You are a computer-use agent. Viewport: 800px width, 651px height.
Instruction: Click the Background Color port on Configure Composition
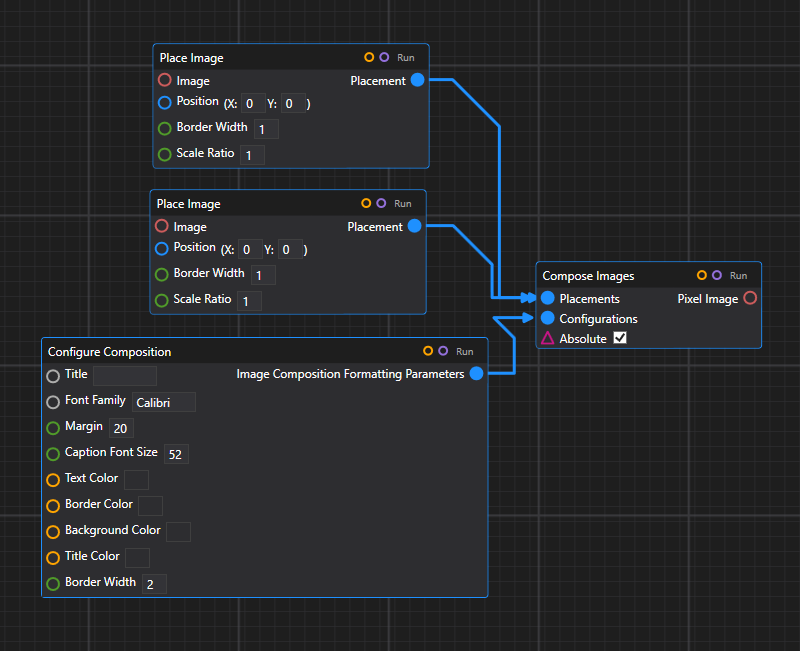[x=53, y=532]
